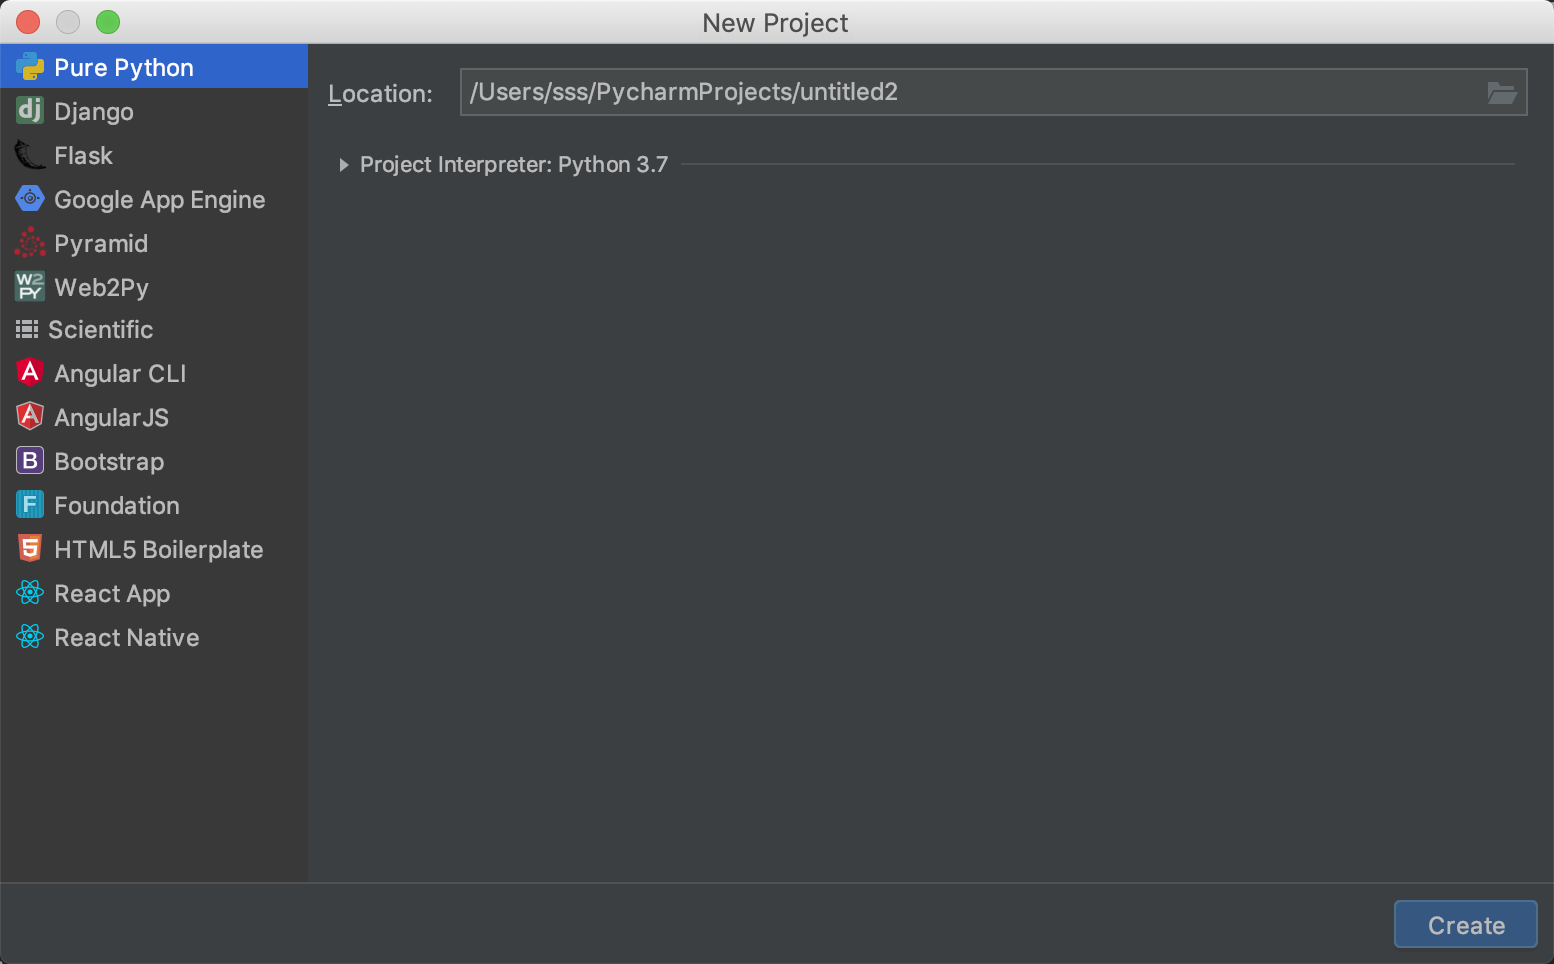Click the Create button
The width and height of the screenshot is (1554, 964).
(x=1466, y=925)
